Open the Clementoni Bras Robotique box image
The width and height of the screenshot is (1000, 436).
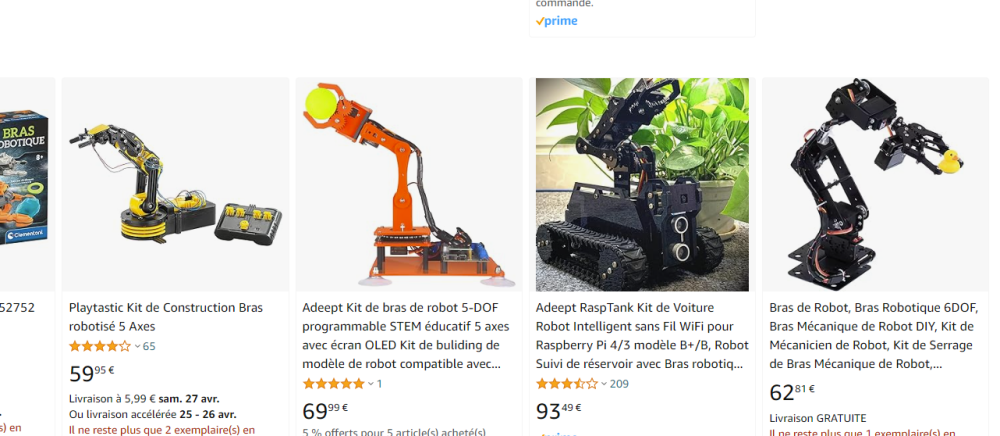(x=26, y=185)
